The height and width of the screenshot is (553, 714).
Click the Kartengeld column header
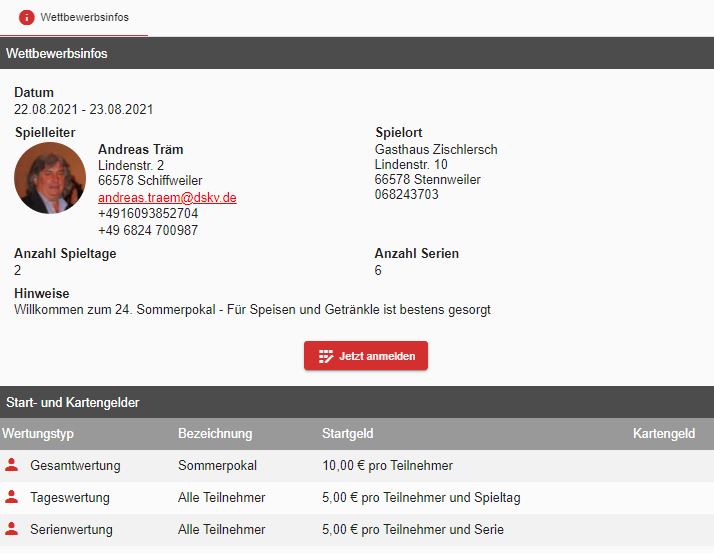[x=664, y=434]
